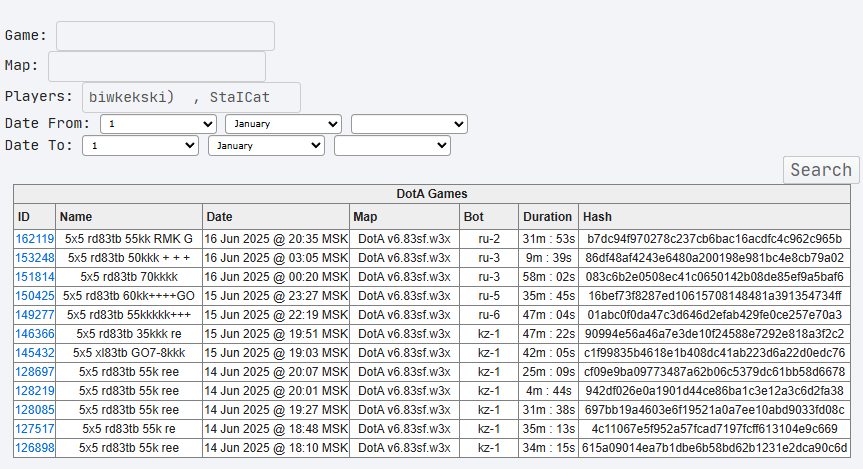The height and width of the screenshot is (469, 863).
Task: Select game name '5x5 rd83tb 55kkkkk+++'
Action: coord(129,315)
